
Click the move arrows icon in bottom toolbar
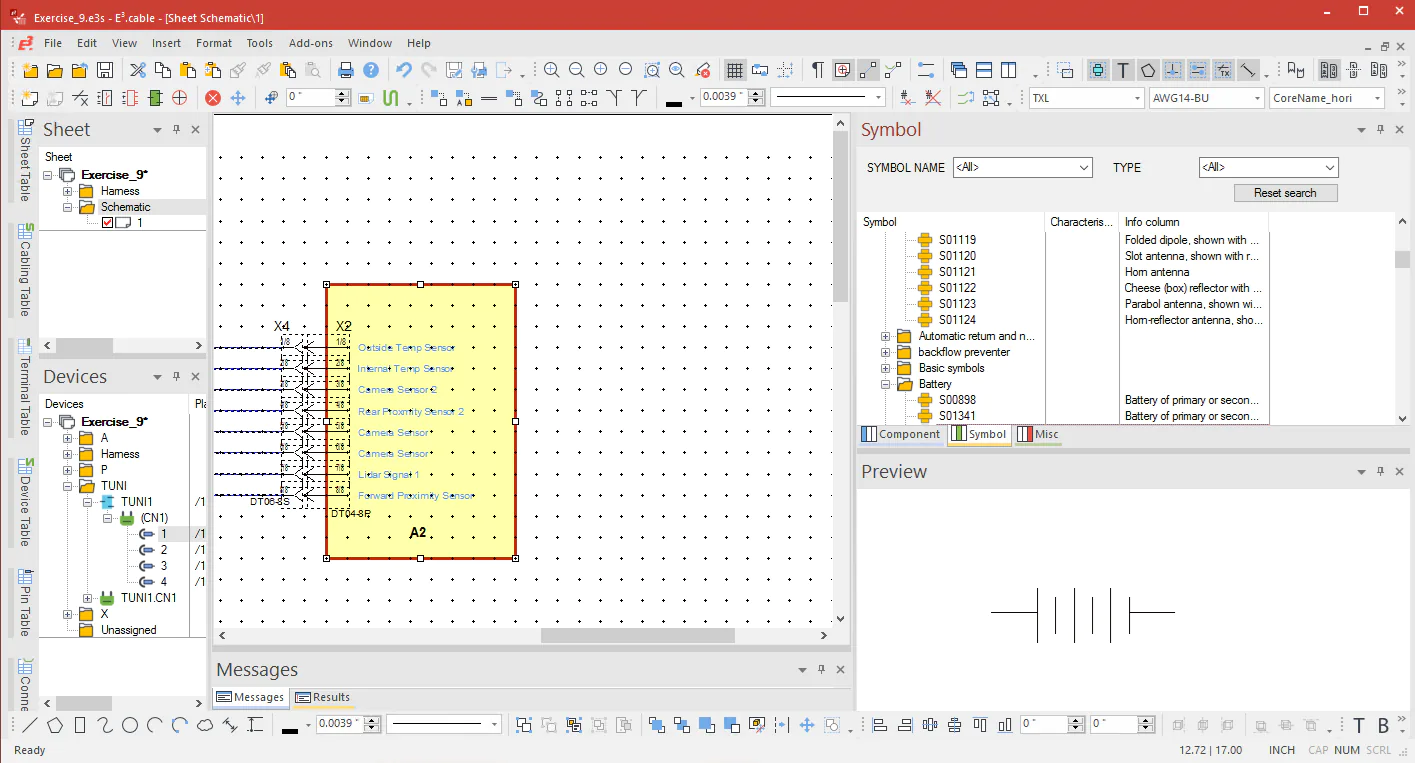[x=806, y=725]
